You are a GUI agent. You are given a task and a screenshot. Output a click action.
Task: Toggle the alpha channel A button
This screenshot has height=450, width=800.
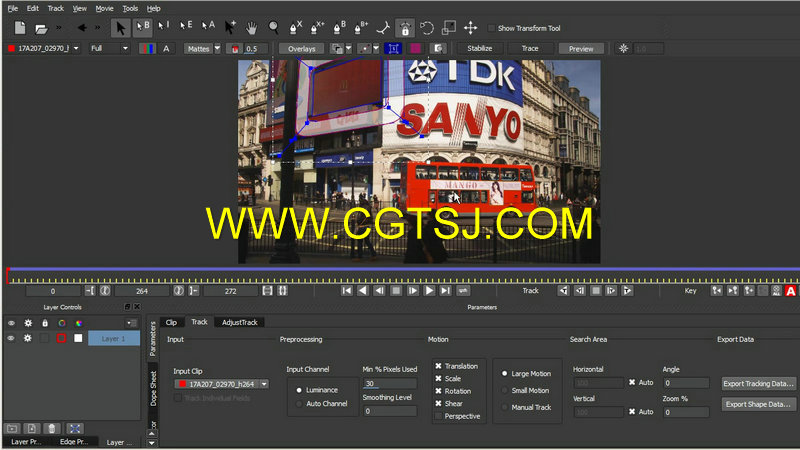click(x=166, y=48)
